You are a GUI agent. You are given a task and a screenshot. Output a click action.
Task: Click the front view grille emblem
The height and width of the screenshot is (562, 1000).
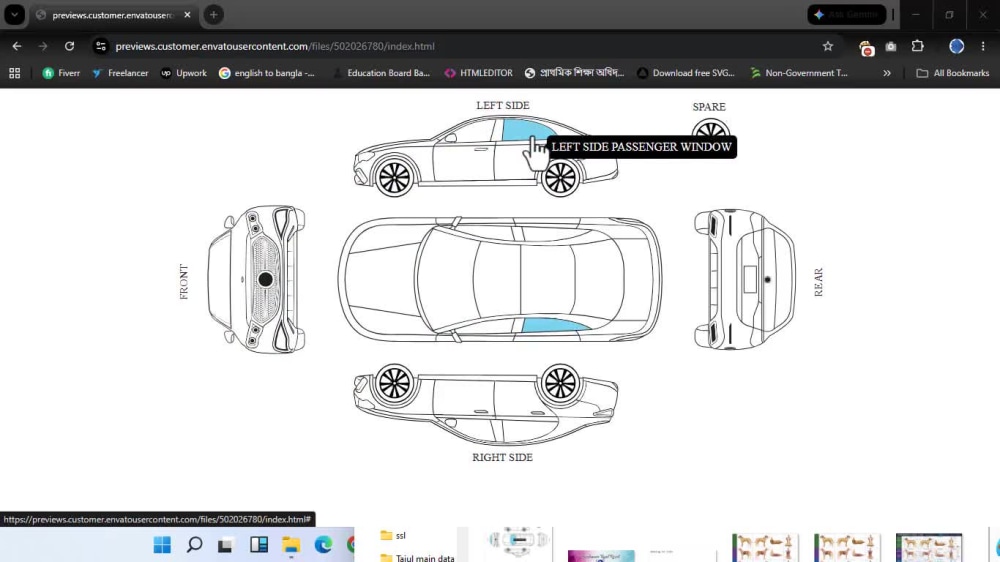[x=266, y=279]
